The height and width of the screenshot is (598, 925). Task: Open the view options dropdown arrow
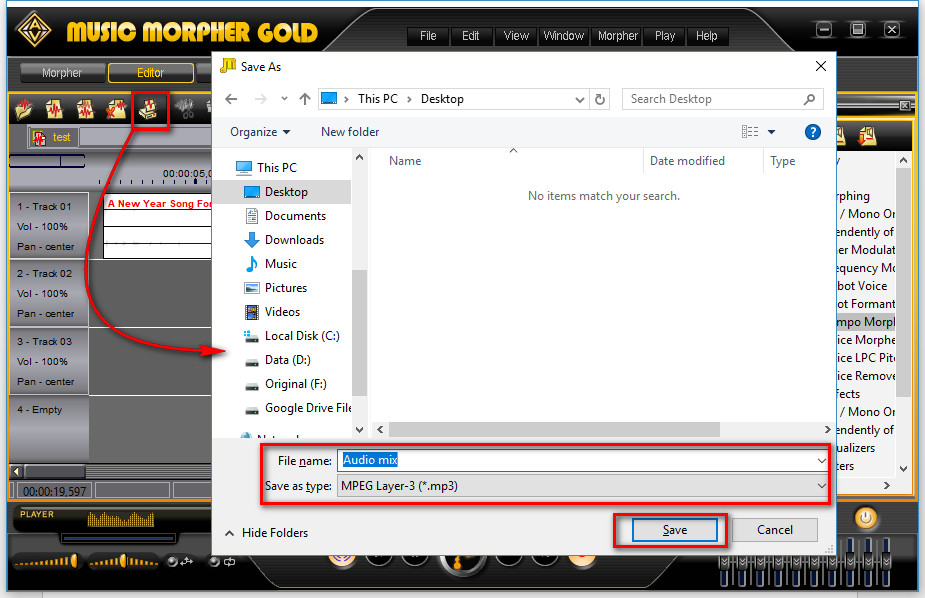coord(771,132)
